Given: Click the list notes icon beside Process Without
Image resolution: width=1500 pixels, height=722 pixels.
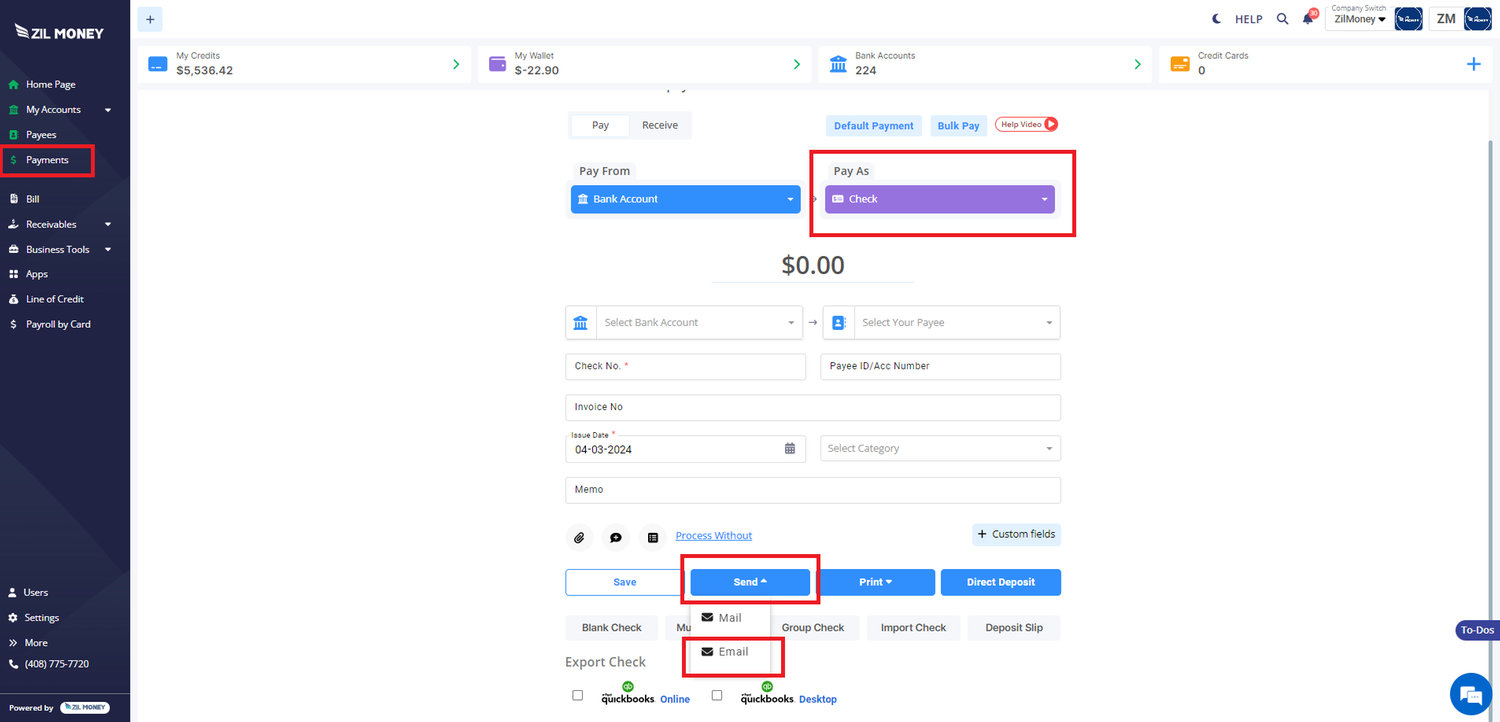Looking at the screenshot, I should pyautogui.click(x=653, y=537).
